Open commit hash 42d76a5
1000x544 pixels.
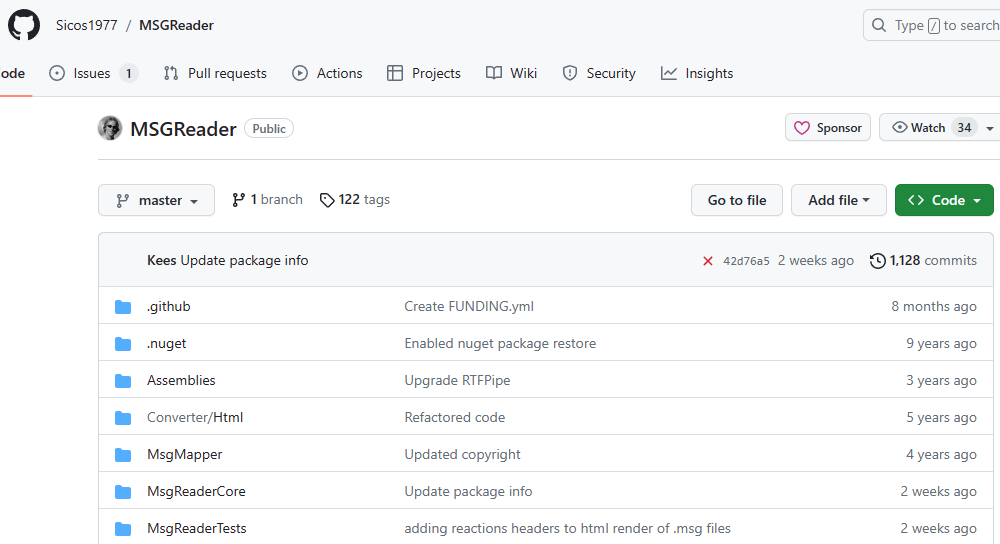point(746,261)
